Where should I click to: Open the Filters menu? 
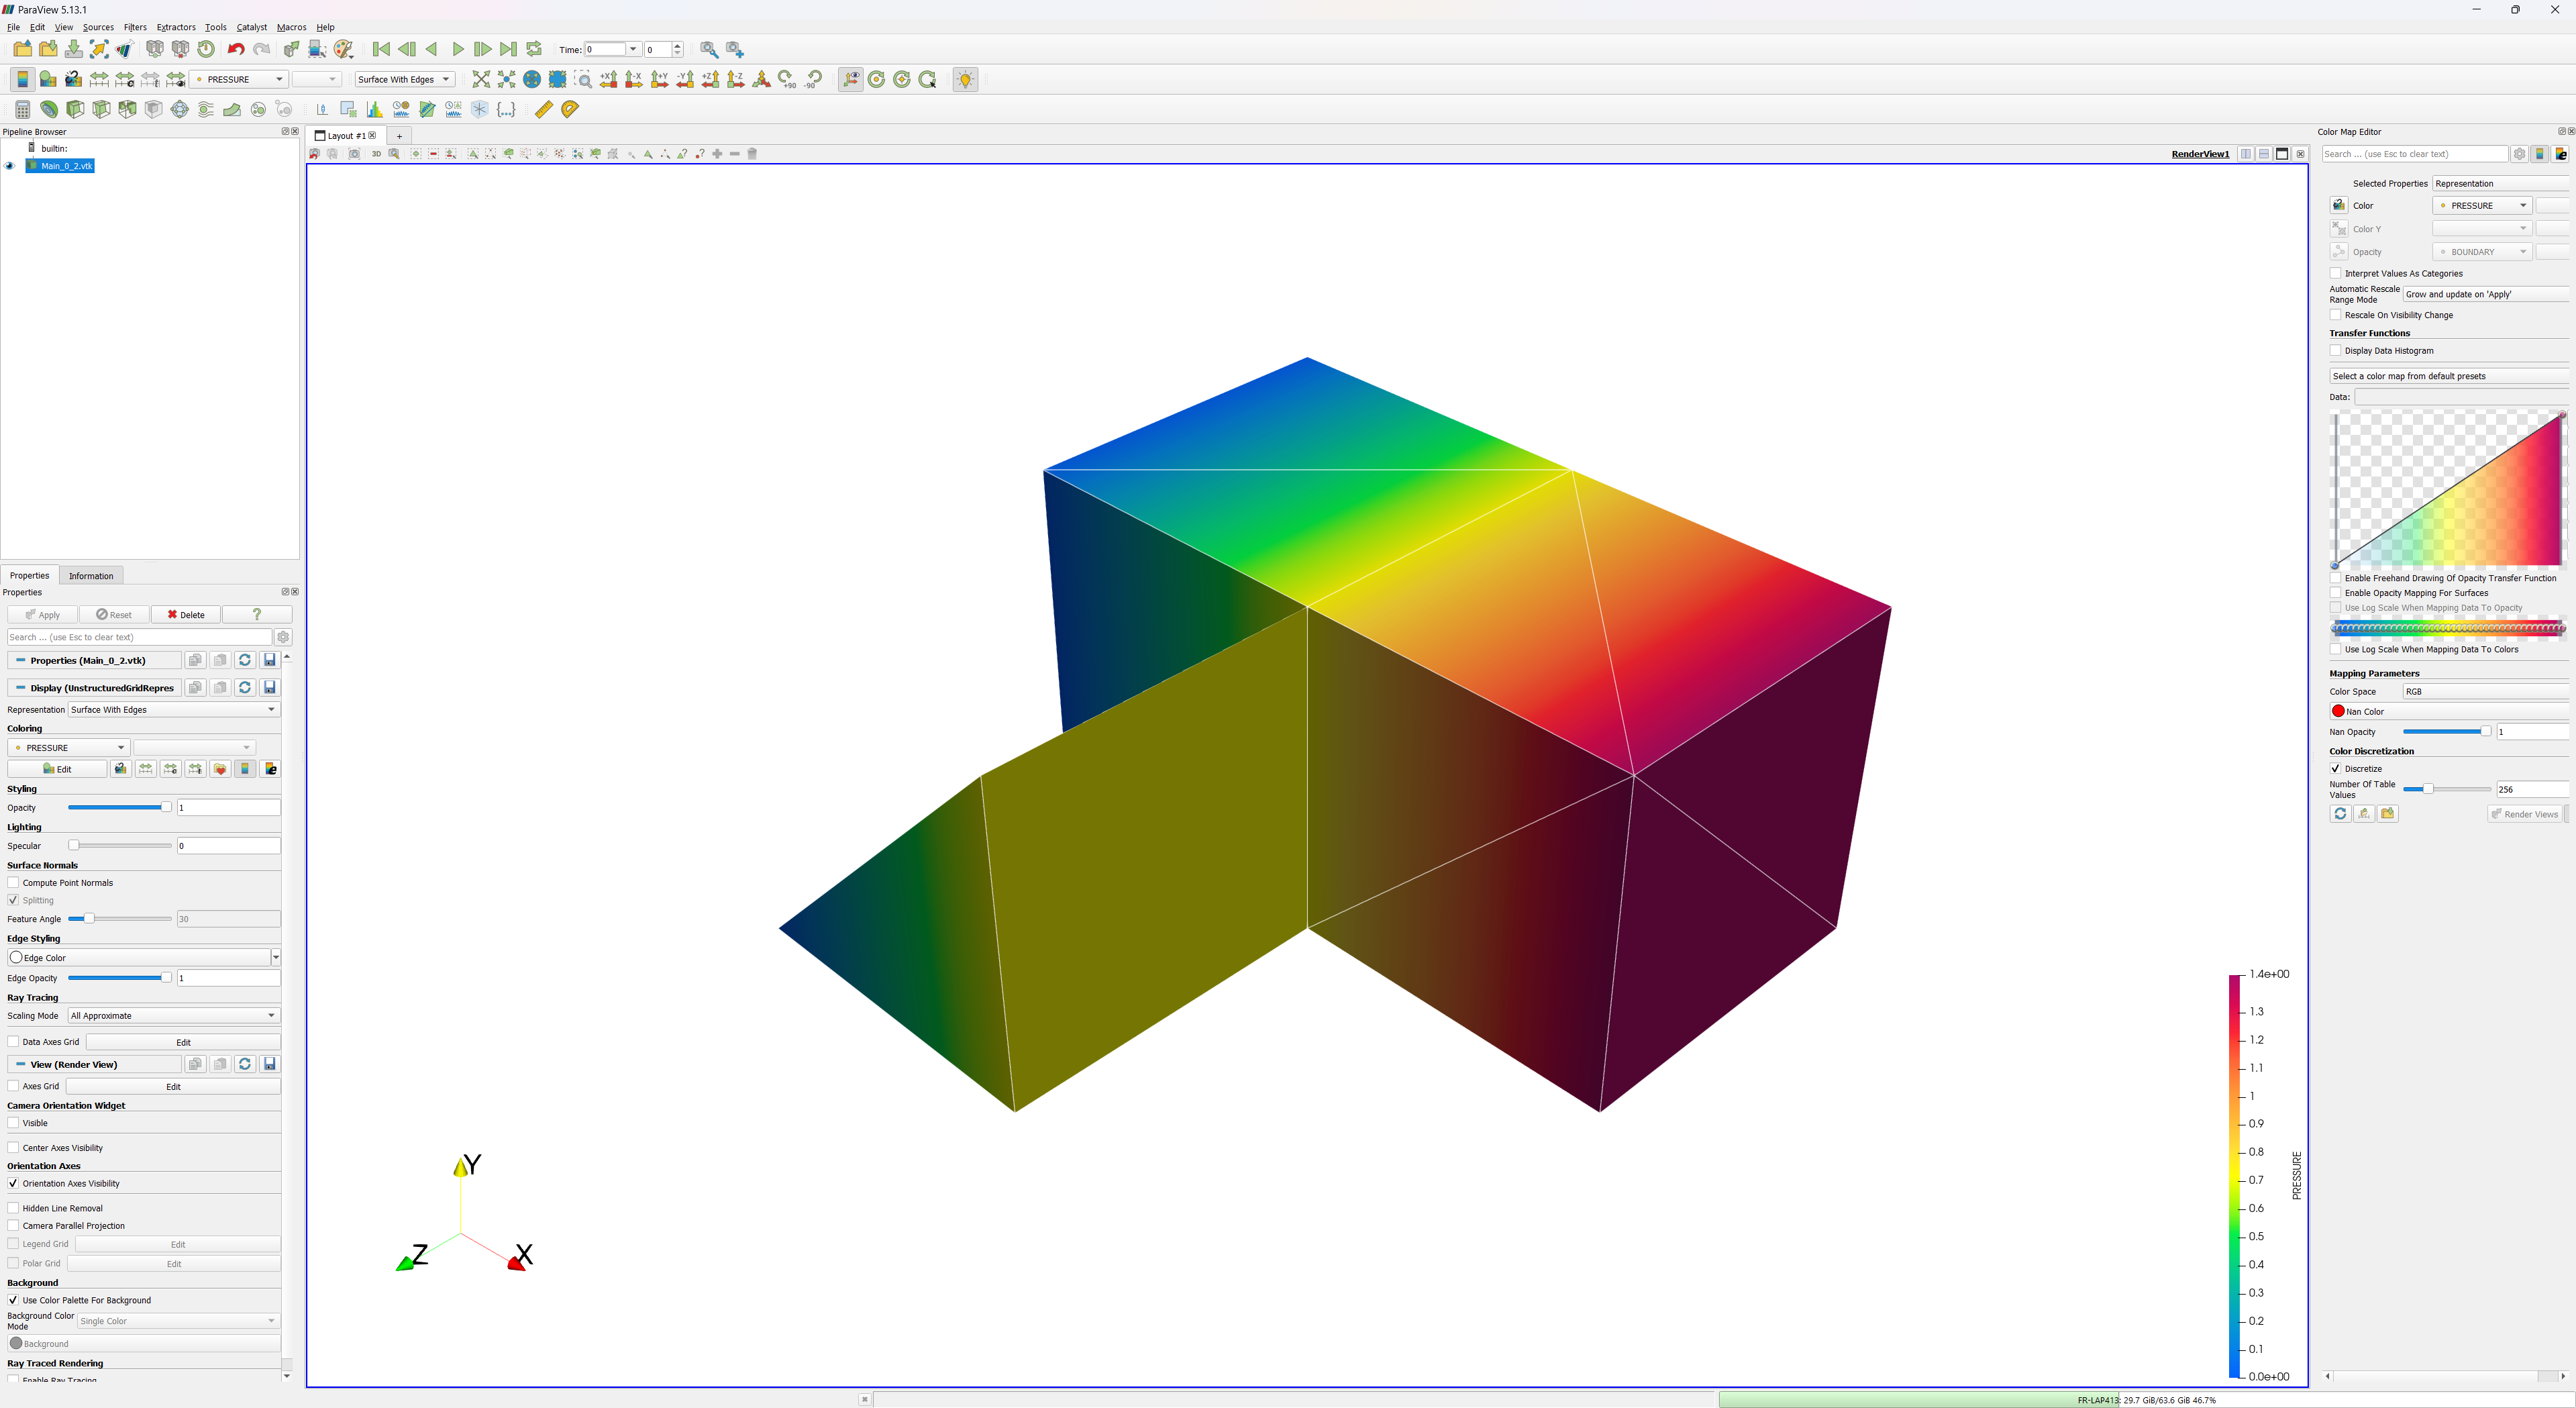point(135,27)
